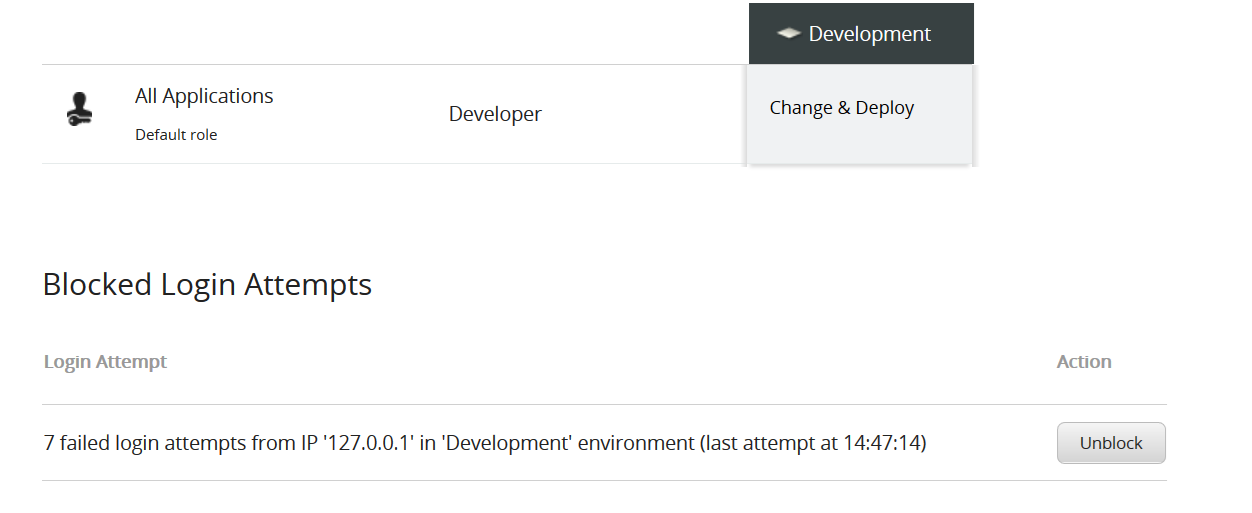Viewport: 1252px width, 513px height.
Task: Select the Developer role name
Action: (495, 114)
